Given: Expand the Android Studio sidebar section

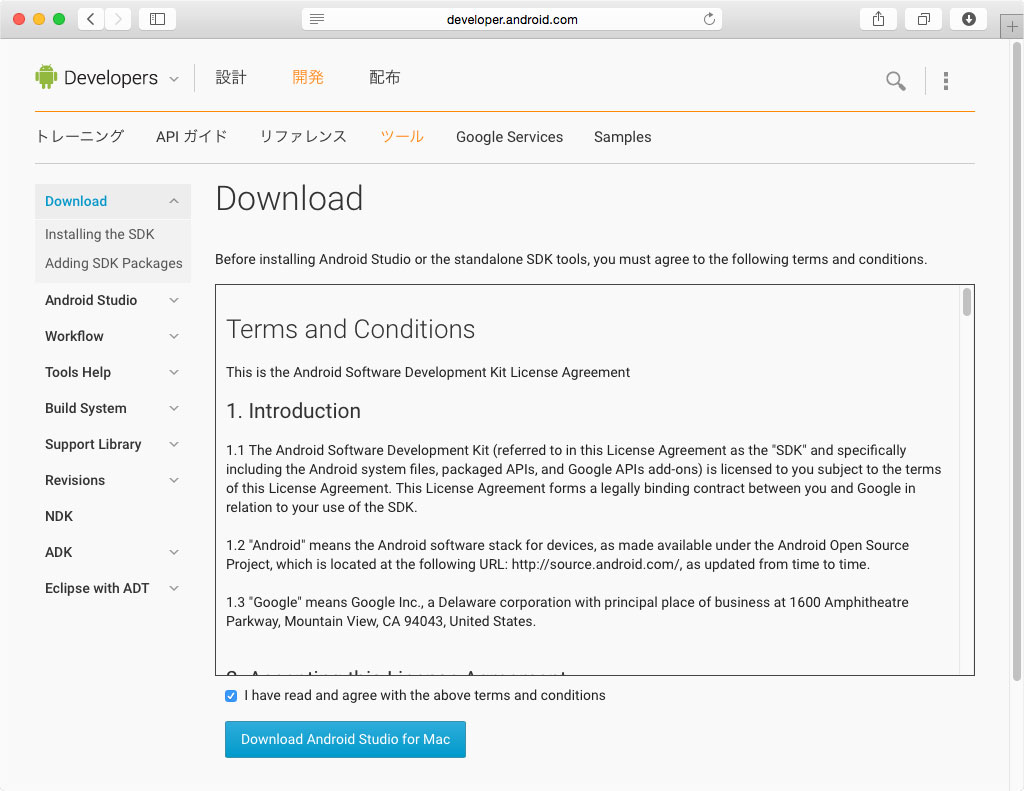Looking at the screenshot, I should pos(174,300).
